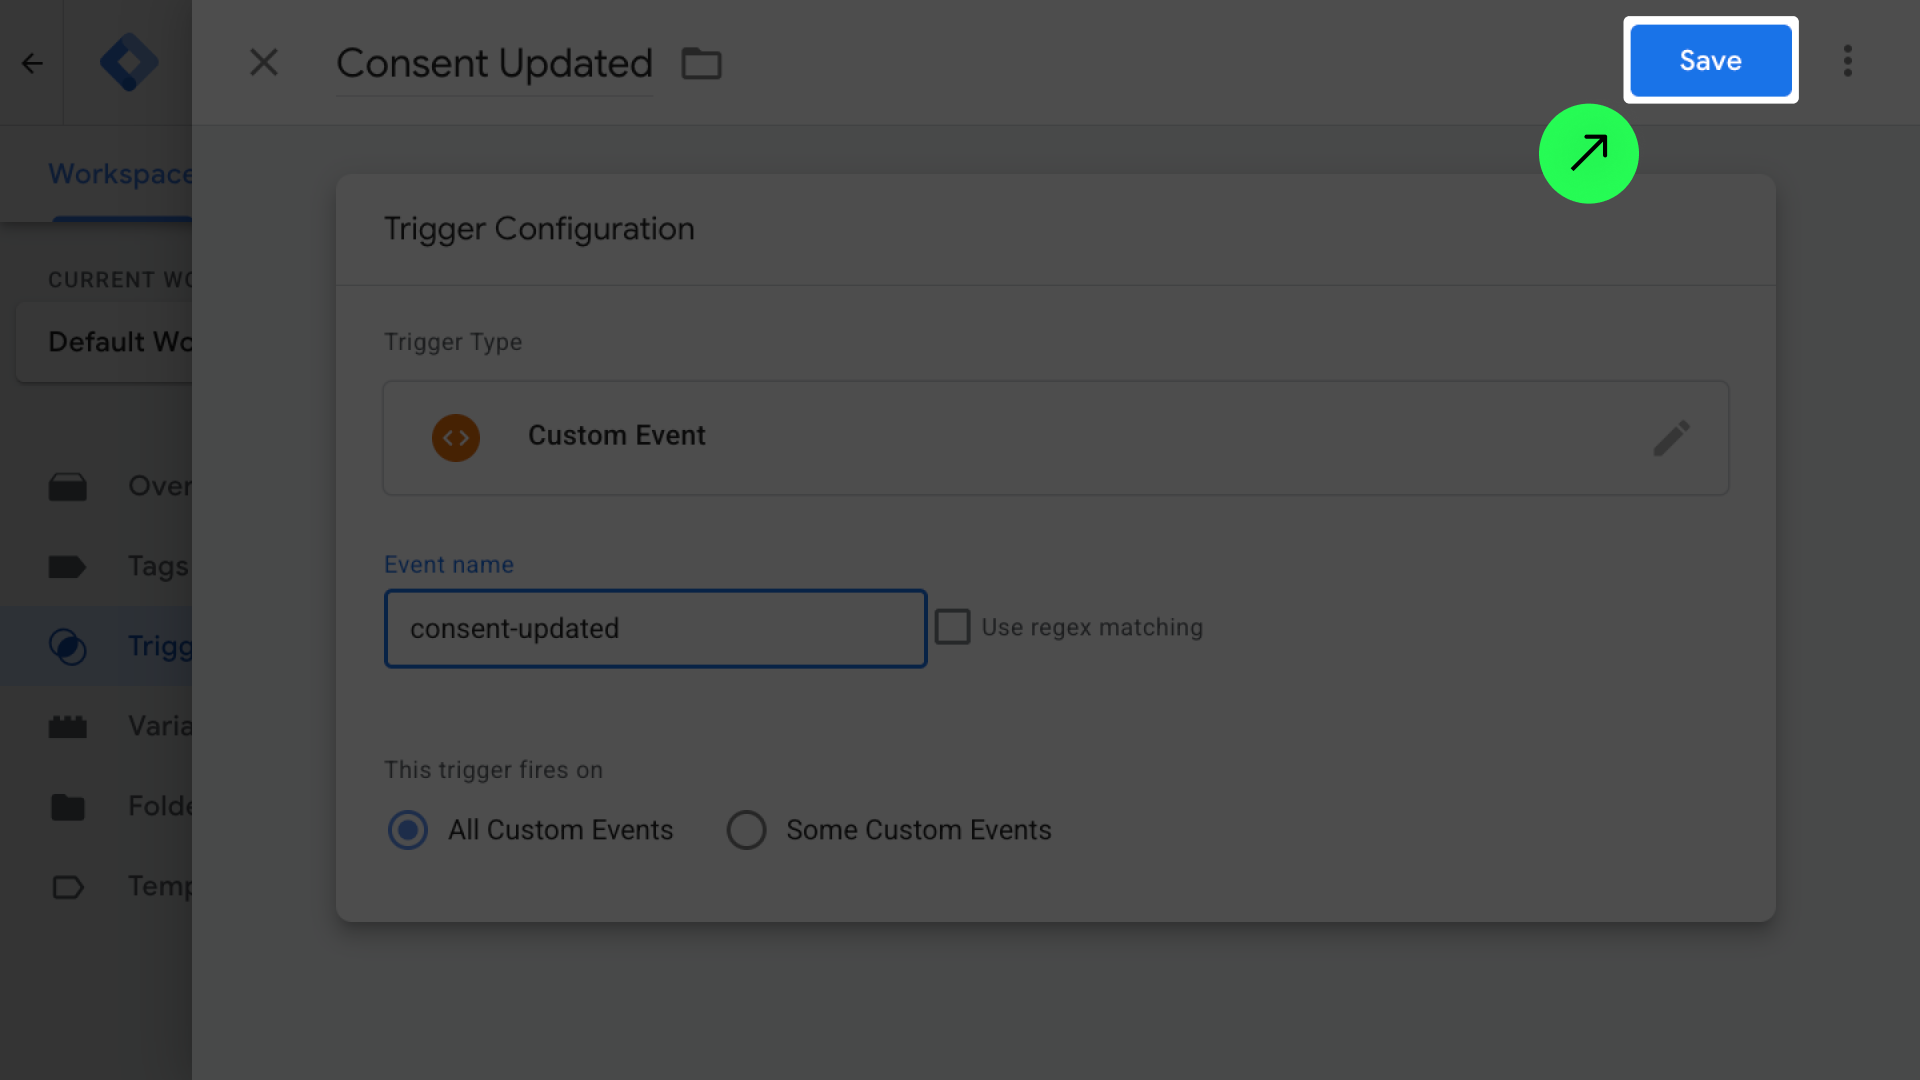Enable Use regex matching checkbox
Viewport: 1920px width, 1080px height.
952,627
